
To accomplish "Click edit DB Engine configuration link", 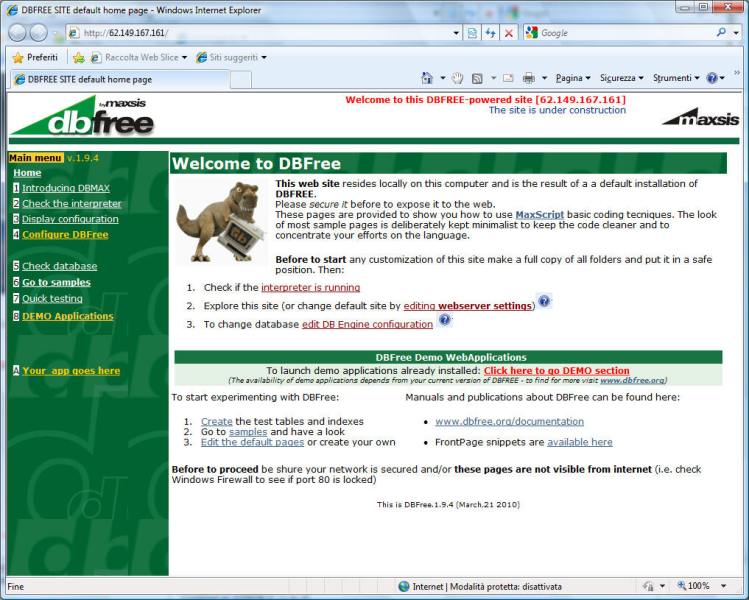I will coord(367,324).
